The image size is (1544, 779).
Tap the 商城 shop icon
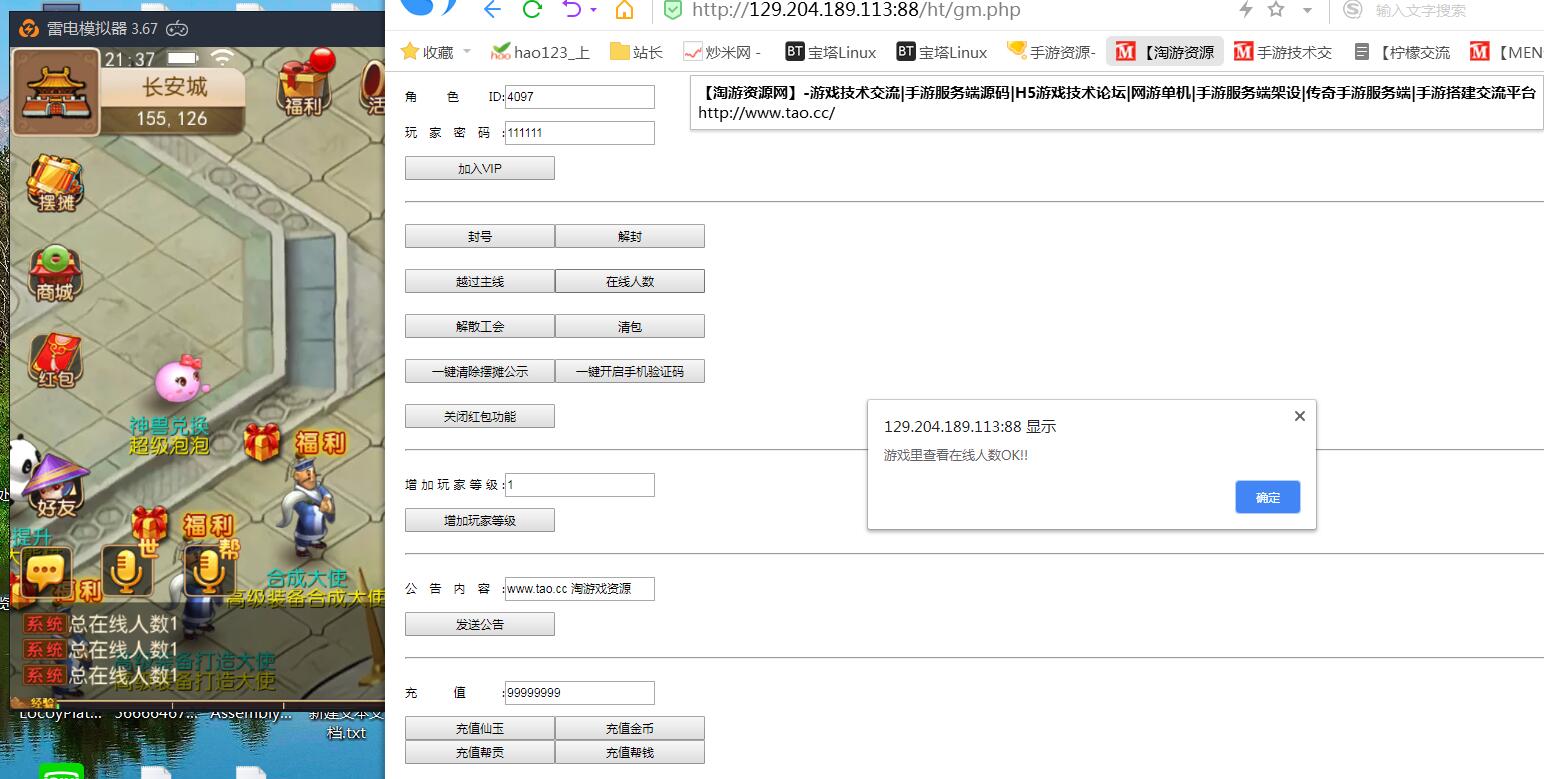point(54,272)
